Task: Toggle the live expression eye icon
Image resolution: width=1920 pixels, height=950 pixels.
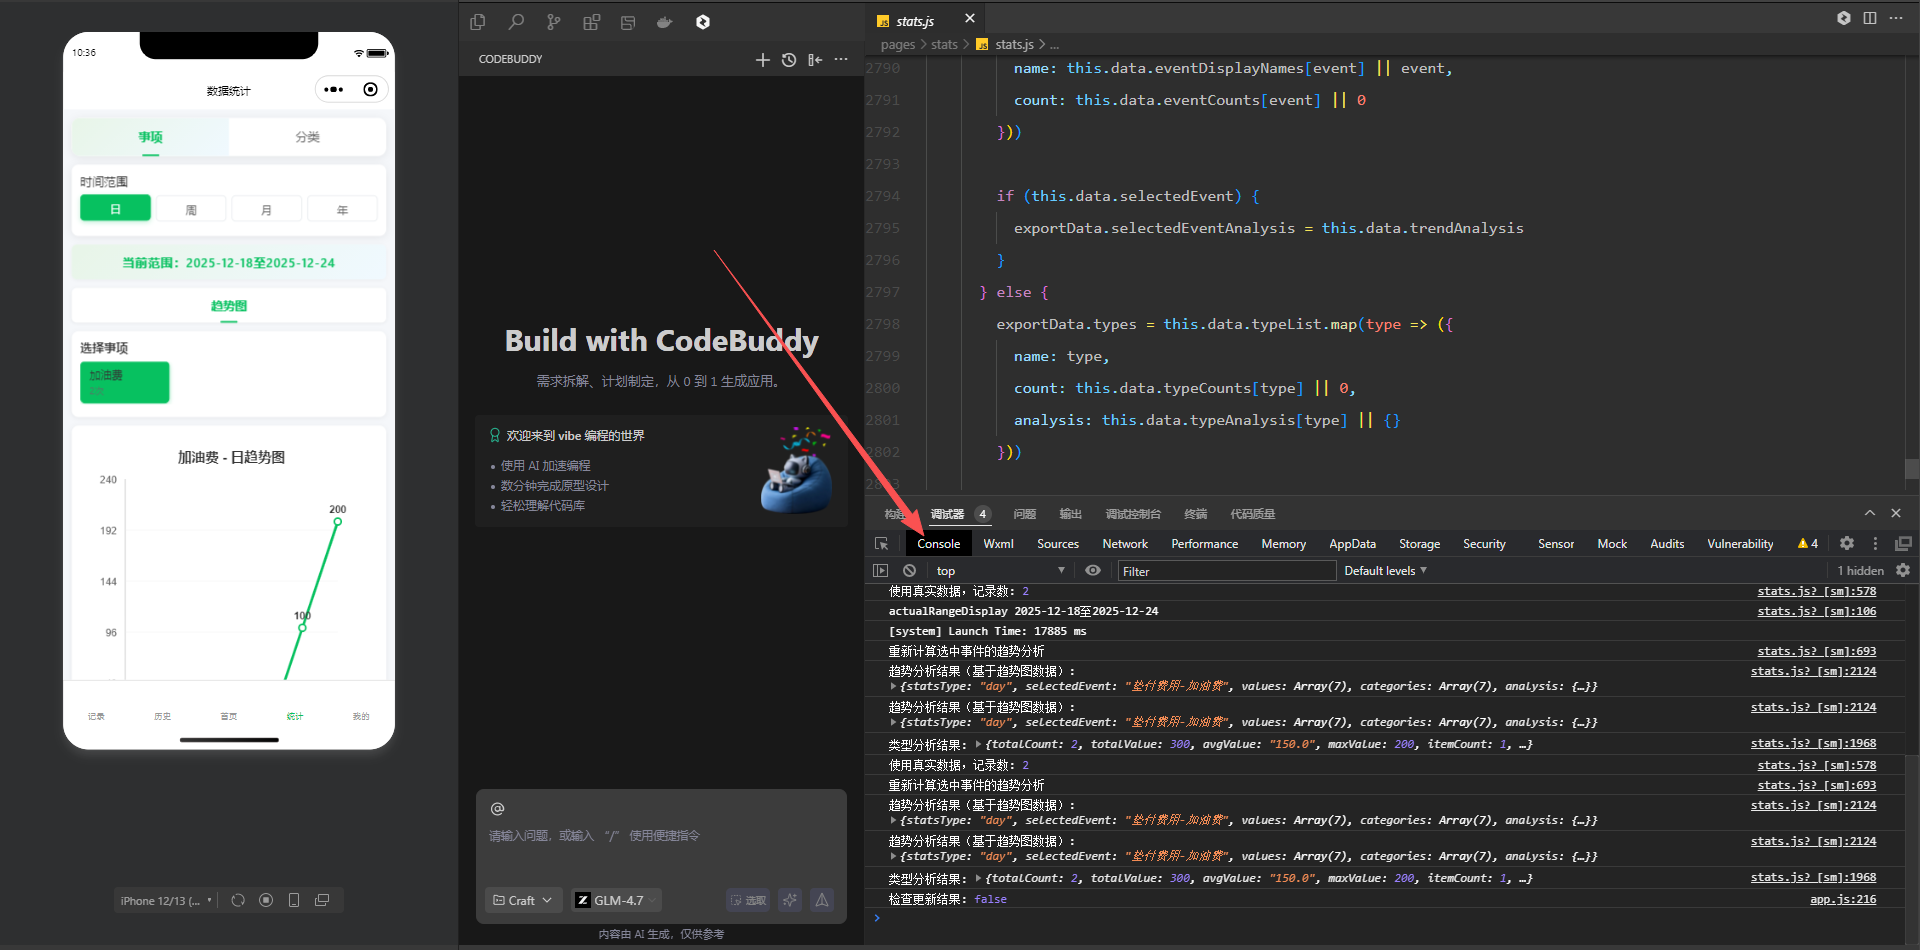Action: coord(1093,571)
